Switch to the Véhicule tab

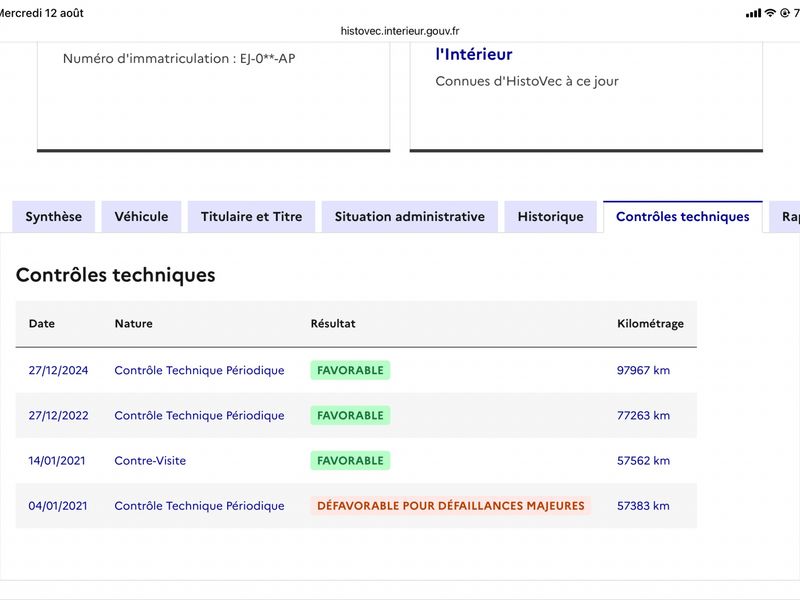pos(141,217)
